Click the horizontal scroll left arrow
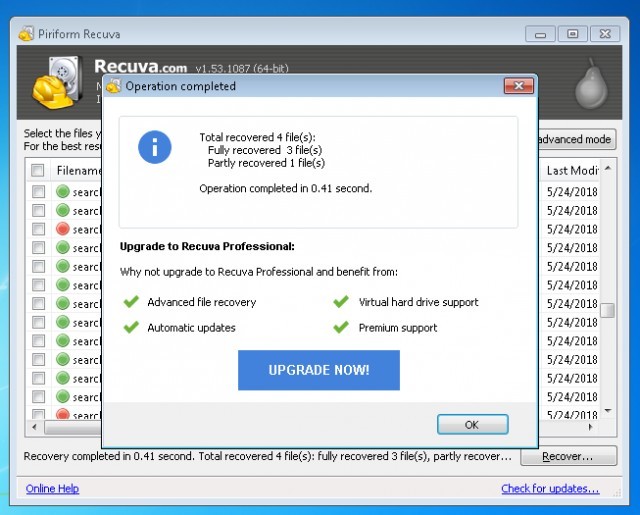The width and height of the screenshot is (640, 515). 34,427
